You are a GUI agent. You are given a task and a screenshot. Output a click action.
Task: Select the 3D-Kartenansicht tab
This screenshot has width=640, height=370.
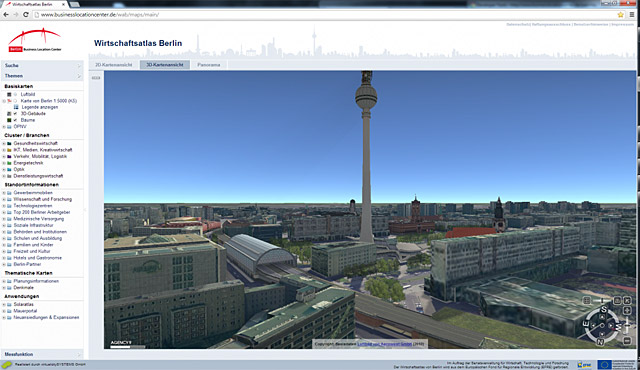click(x=165, y=64)
